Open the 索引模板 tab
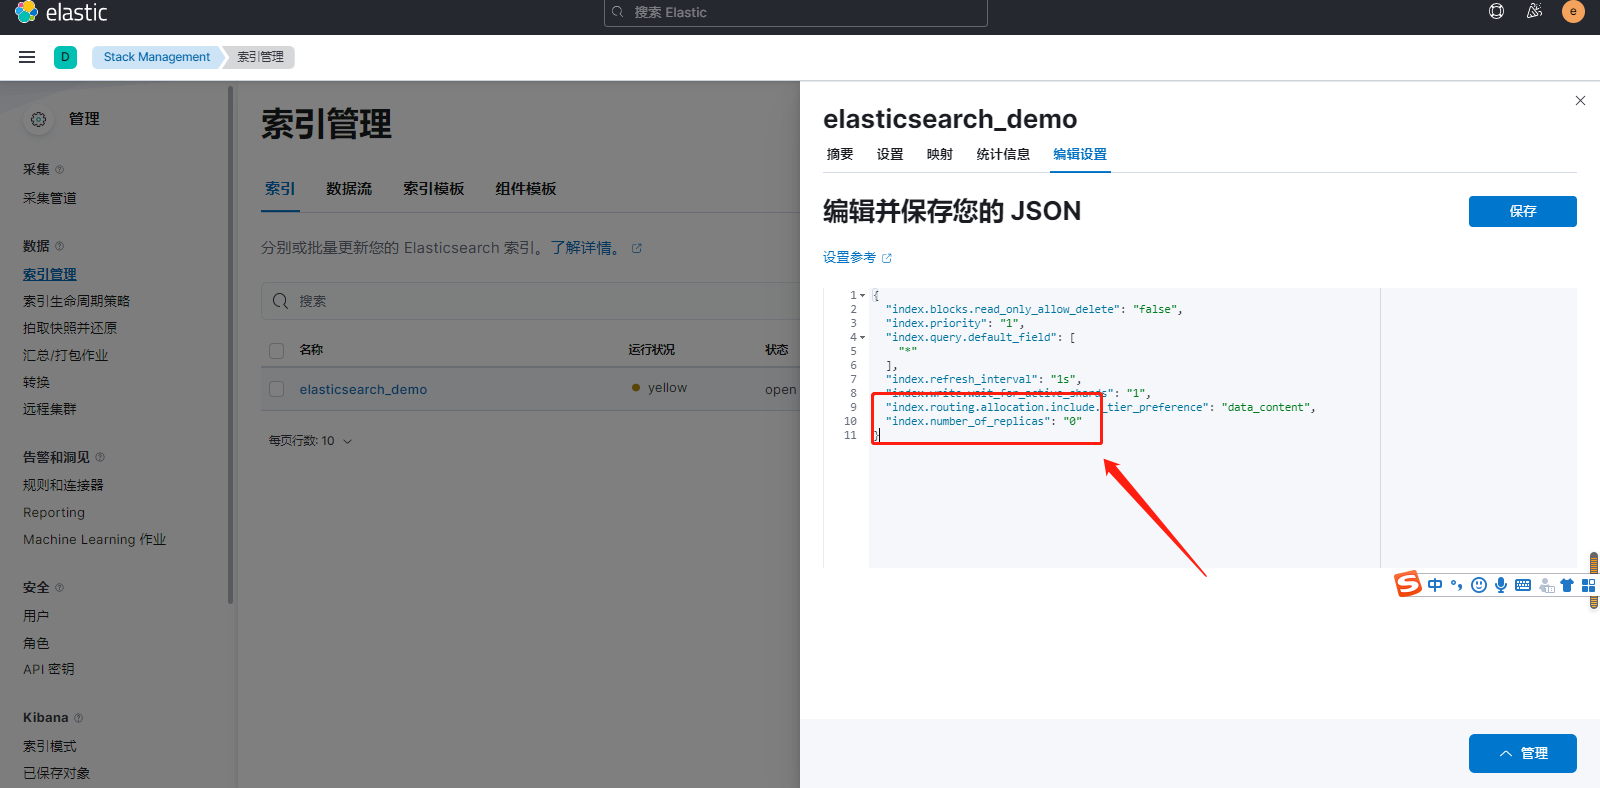The image size is (1600, 788). (x=434, y=188)
